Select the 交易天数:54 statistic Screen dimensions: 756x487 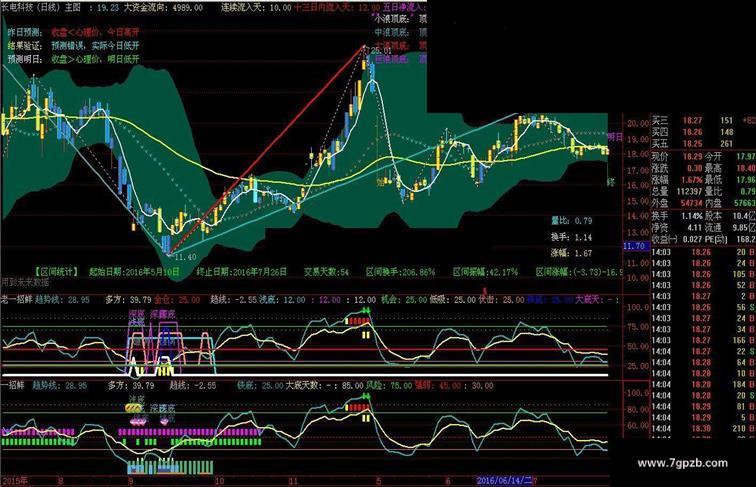pos(326,272)
